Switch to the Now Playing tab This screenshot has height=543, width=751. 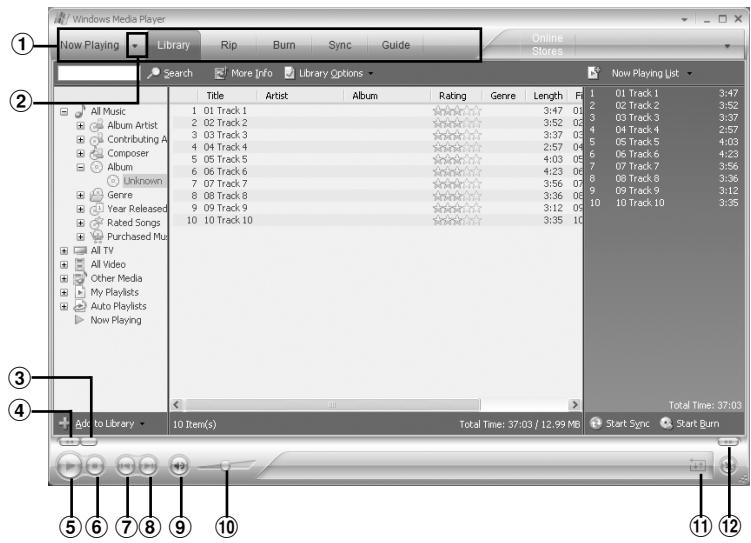click(90, 45)
